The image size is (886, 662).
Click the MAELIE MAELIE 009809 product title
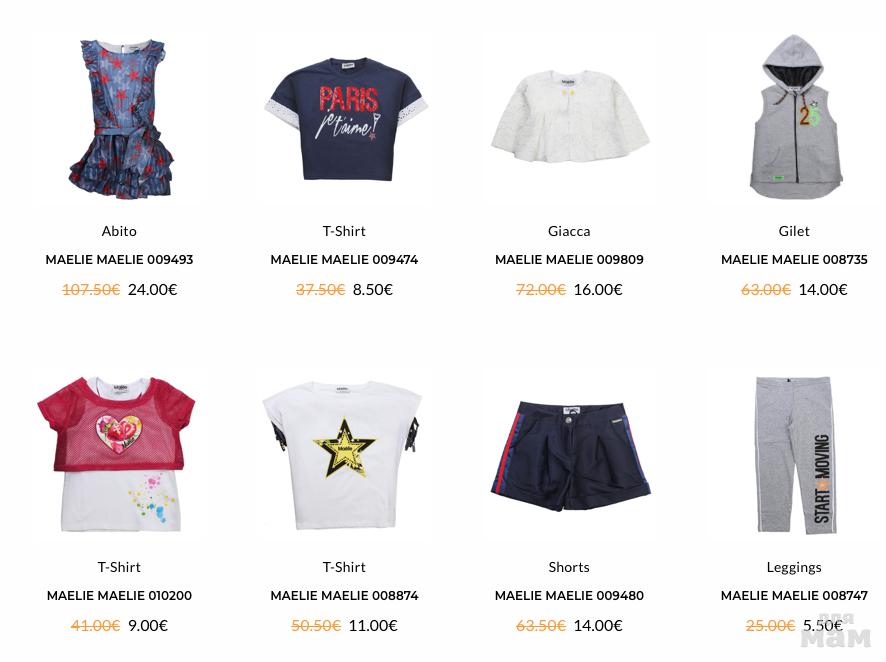coord(569,260)
